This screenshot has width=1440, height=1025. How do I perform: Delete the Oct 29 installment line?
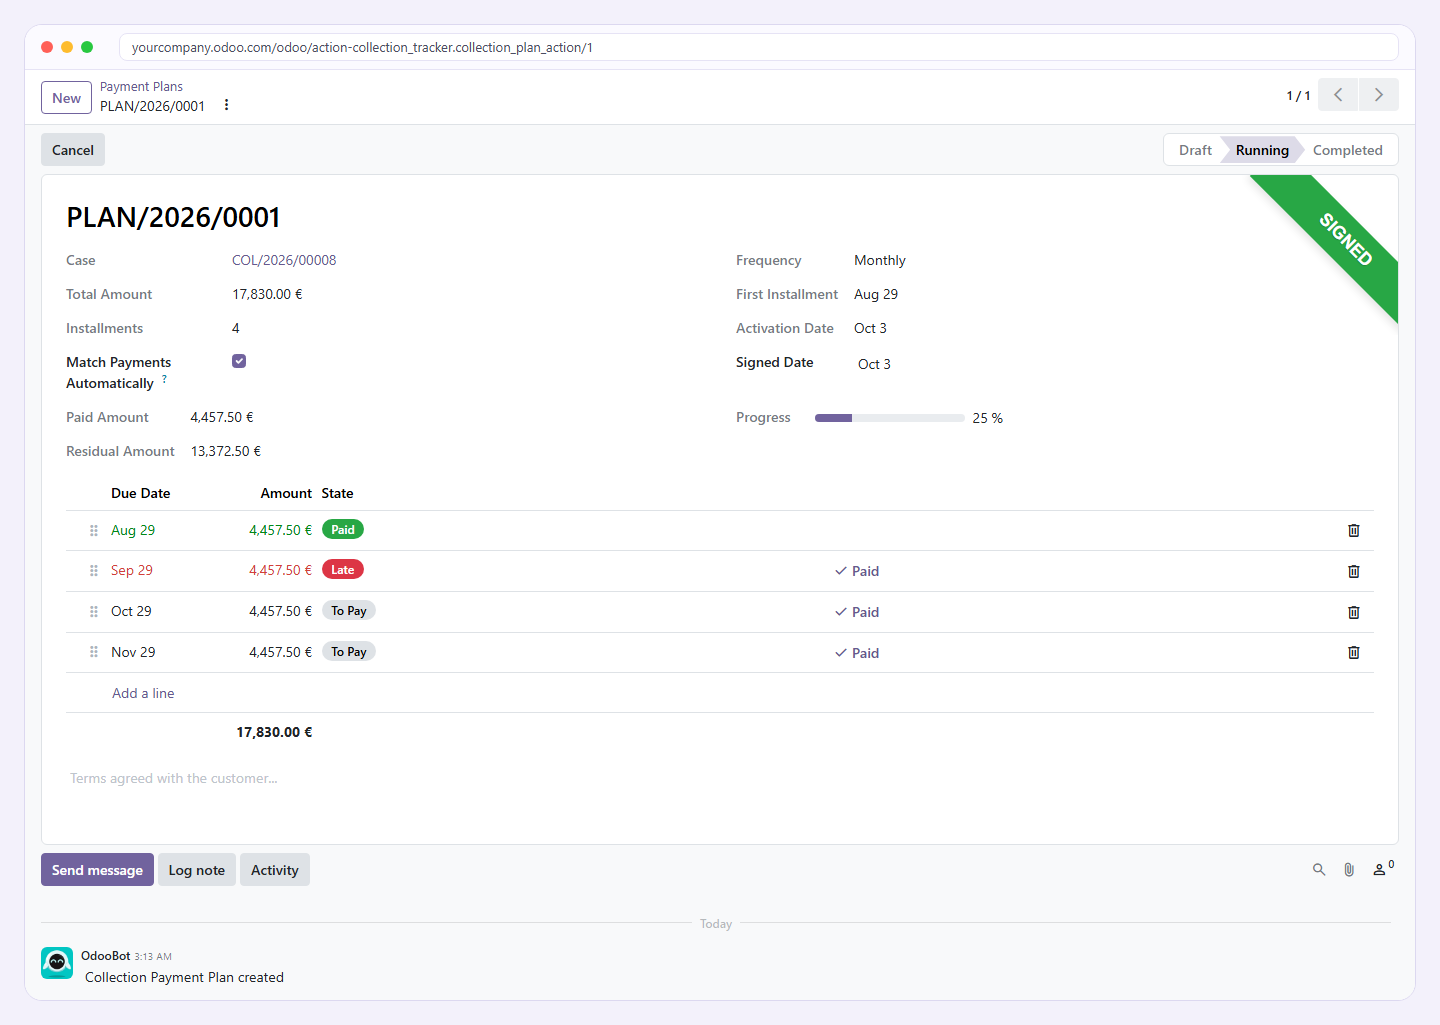point(1353,612)
